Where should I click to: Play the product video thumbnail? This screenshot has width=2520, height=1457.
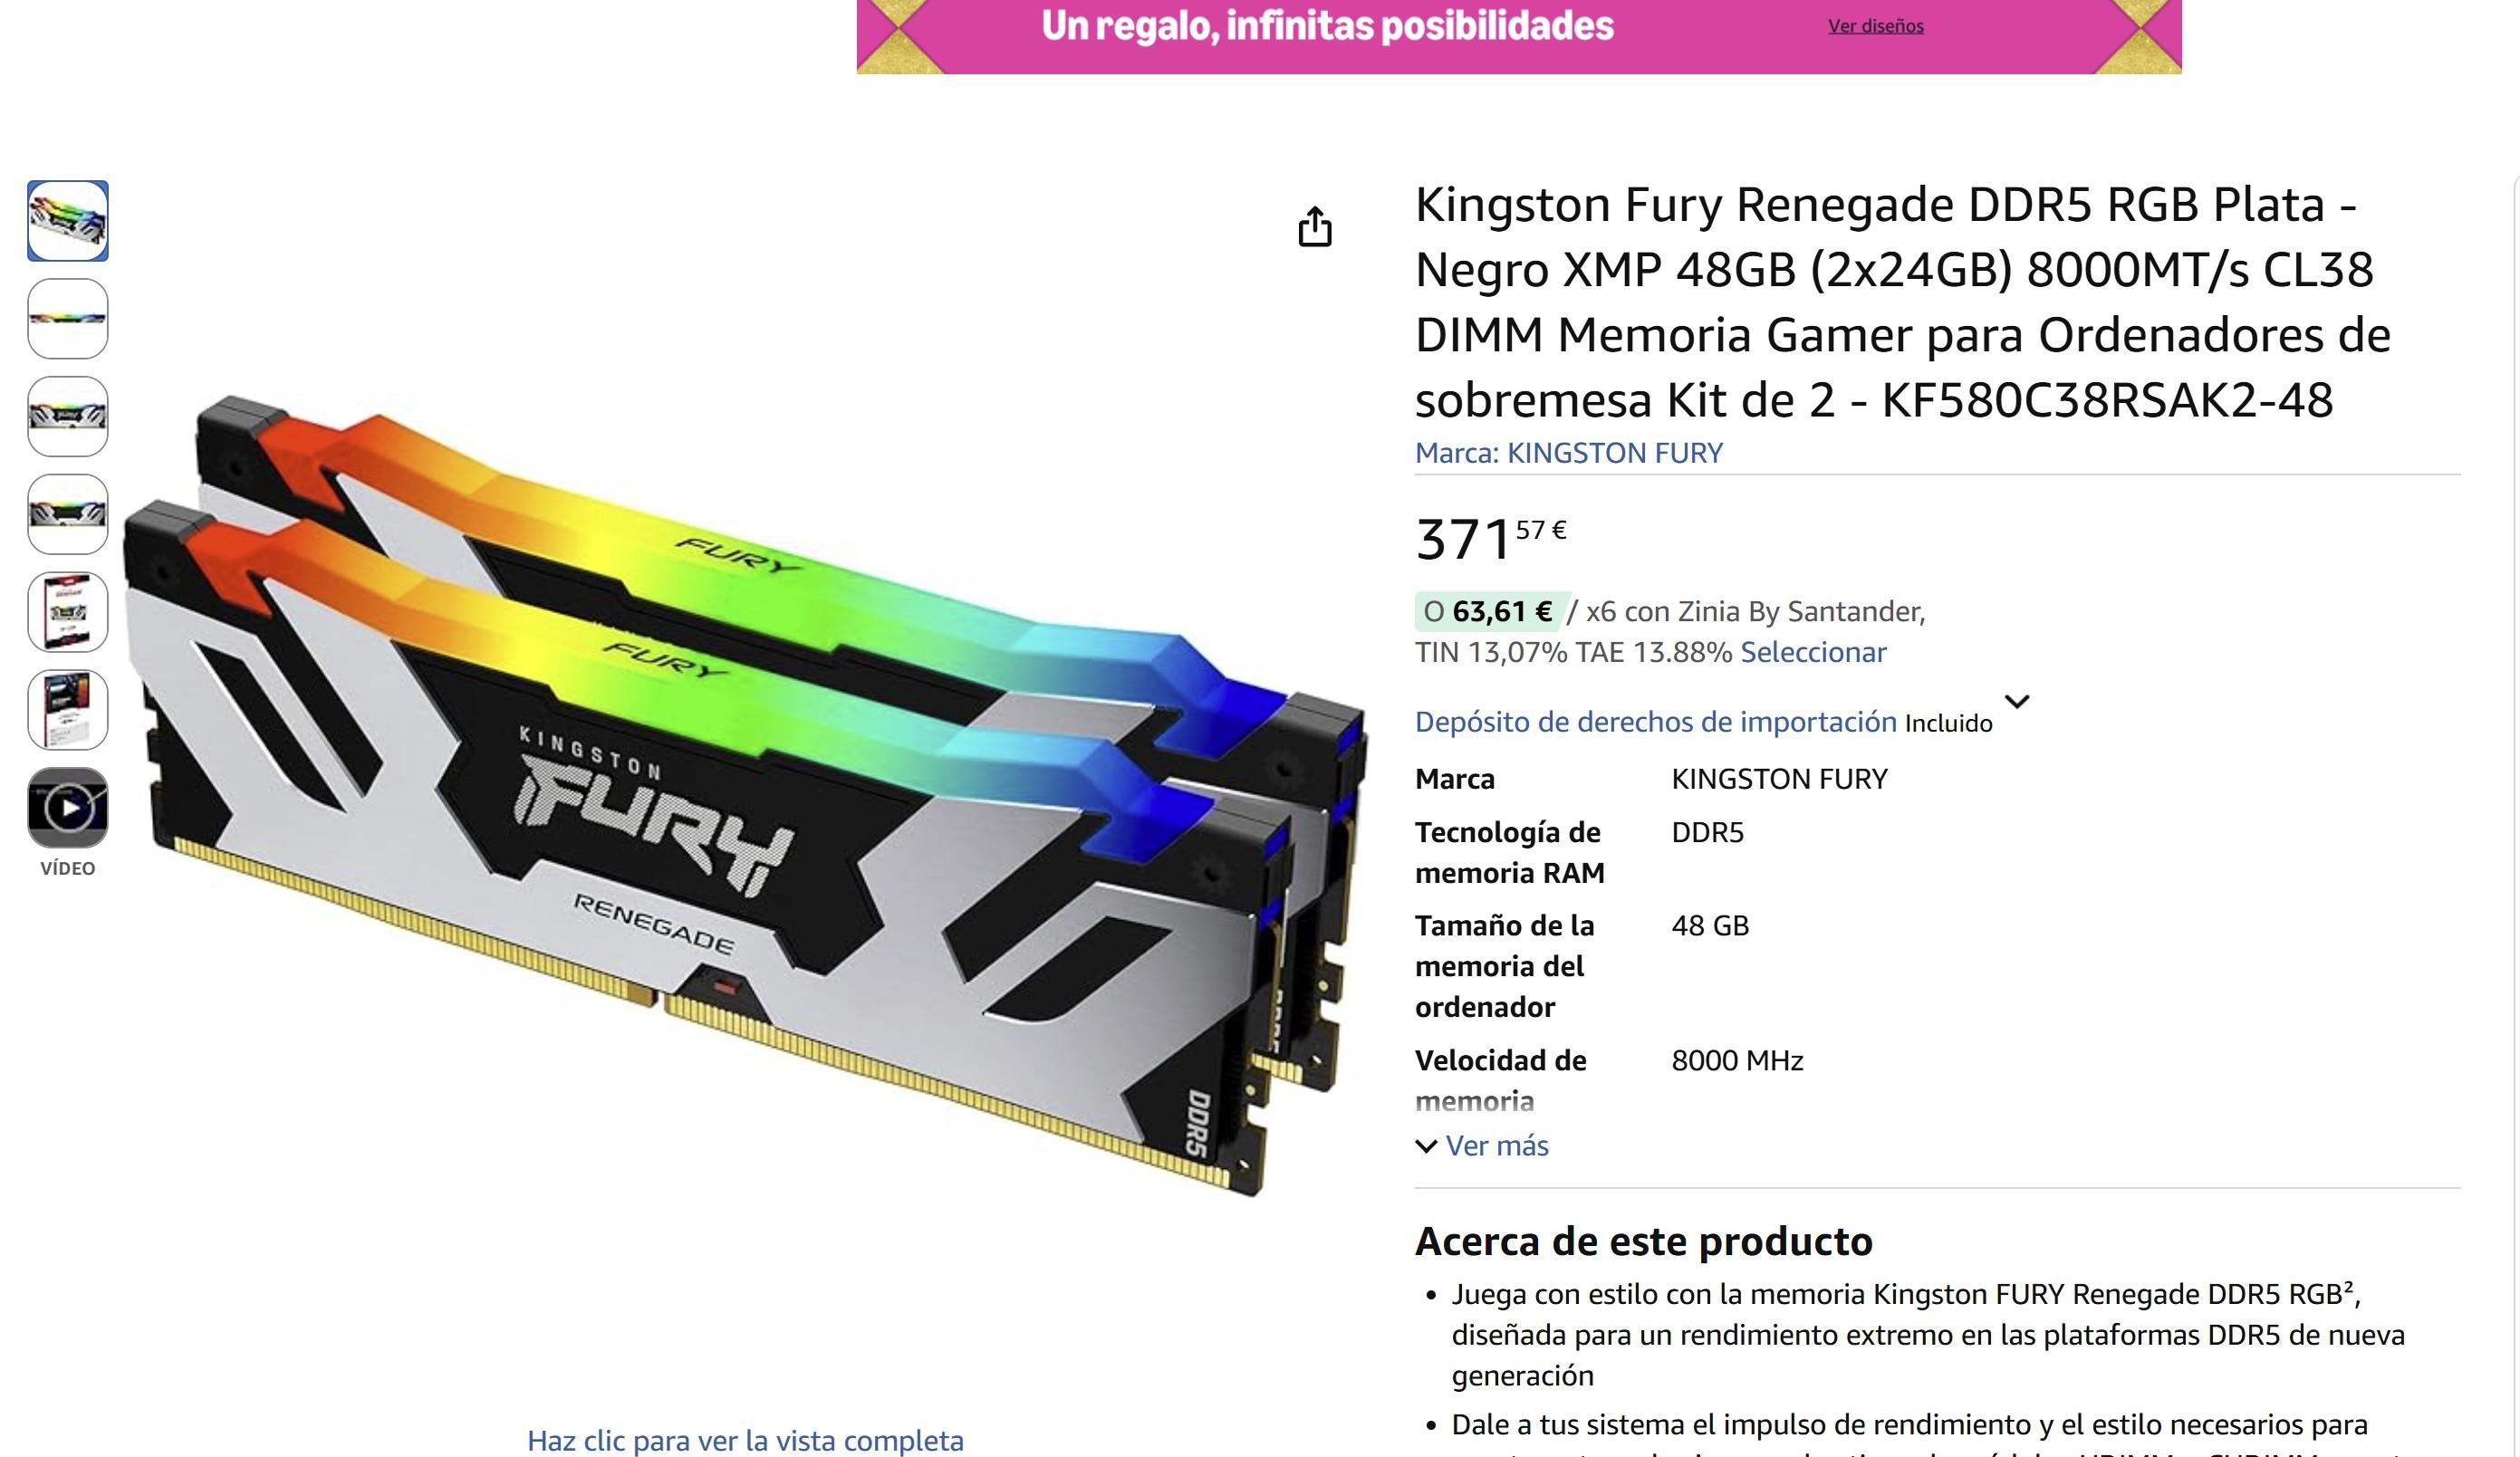pyautogui.click(x=68, y=807)
